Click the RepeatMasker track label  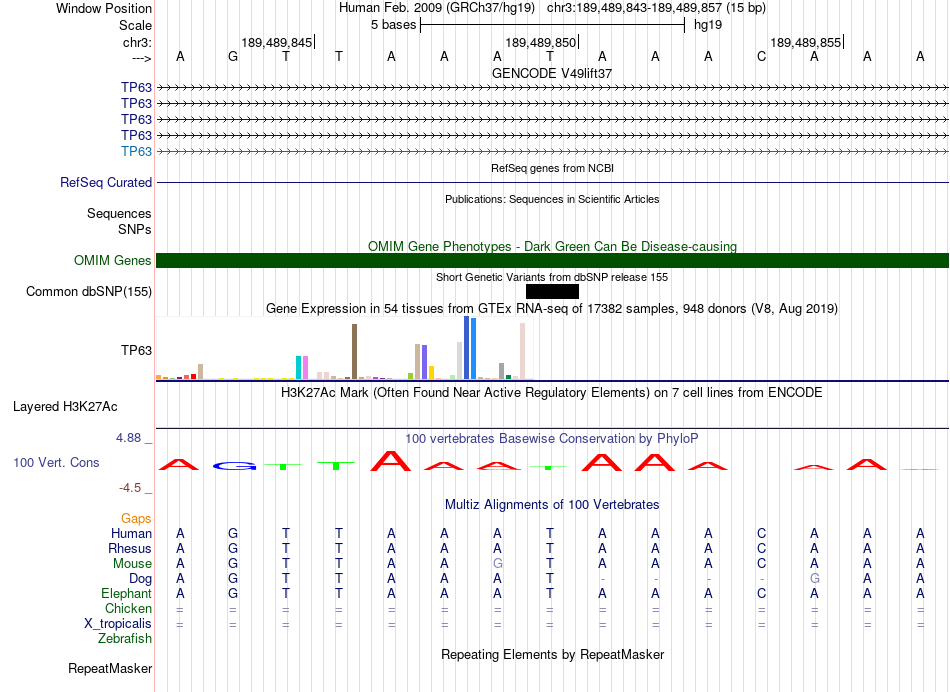(x=110, y=668)
